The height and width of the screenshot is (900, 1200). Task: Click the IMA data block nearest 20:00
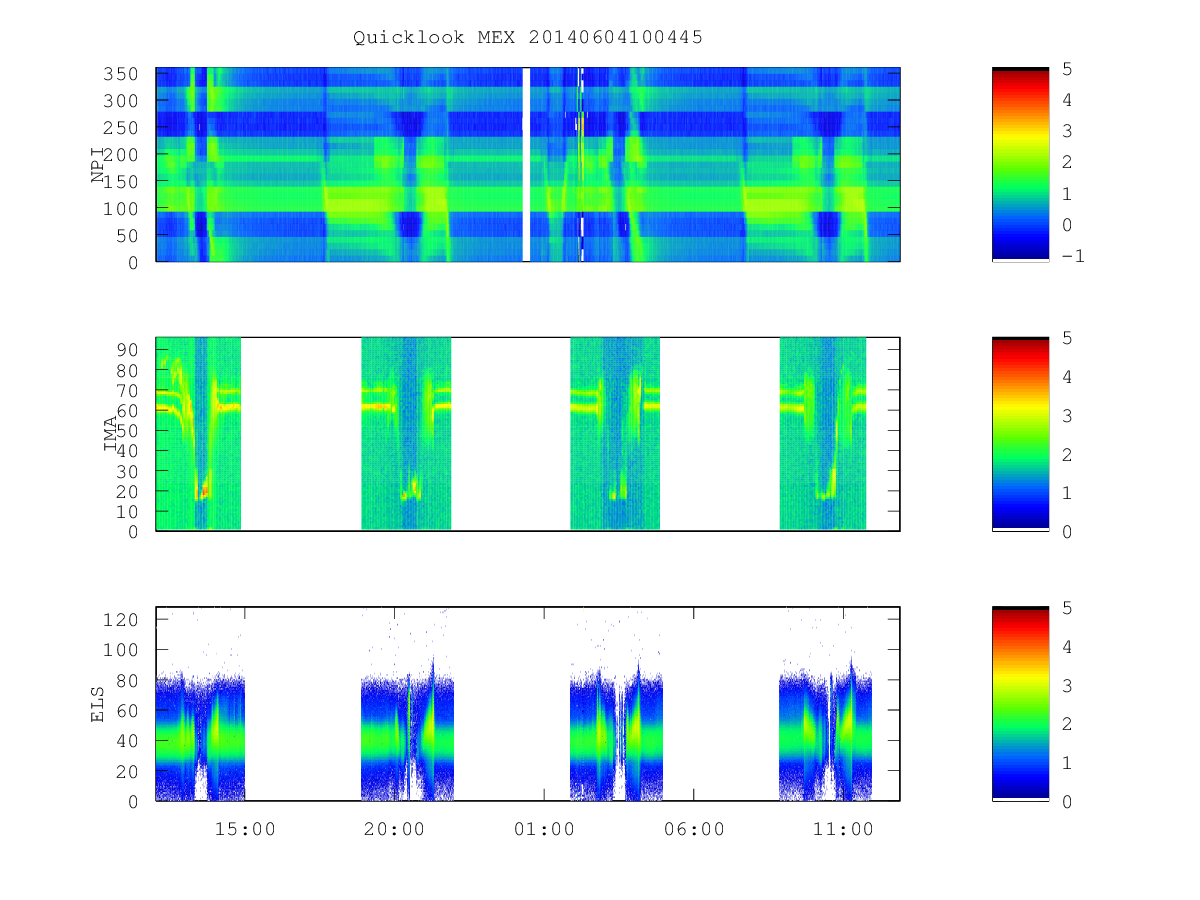406,434
